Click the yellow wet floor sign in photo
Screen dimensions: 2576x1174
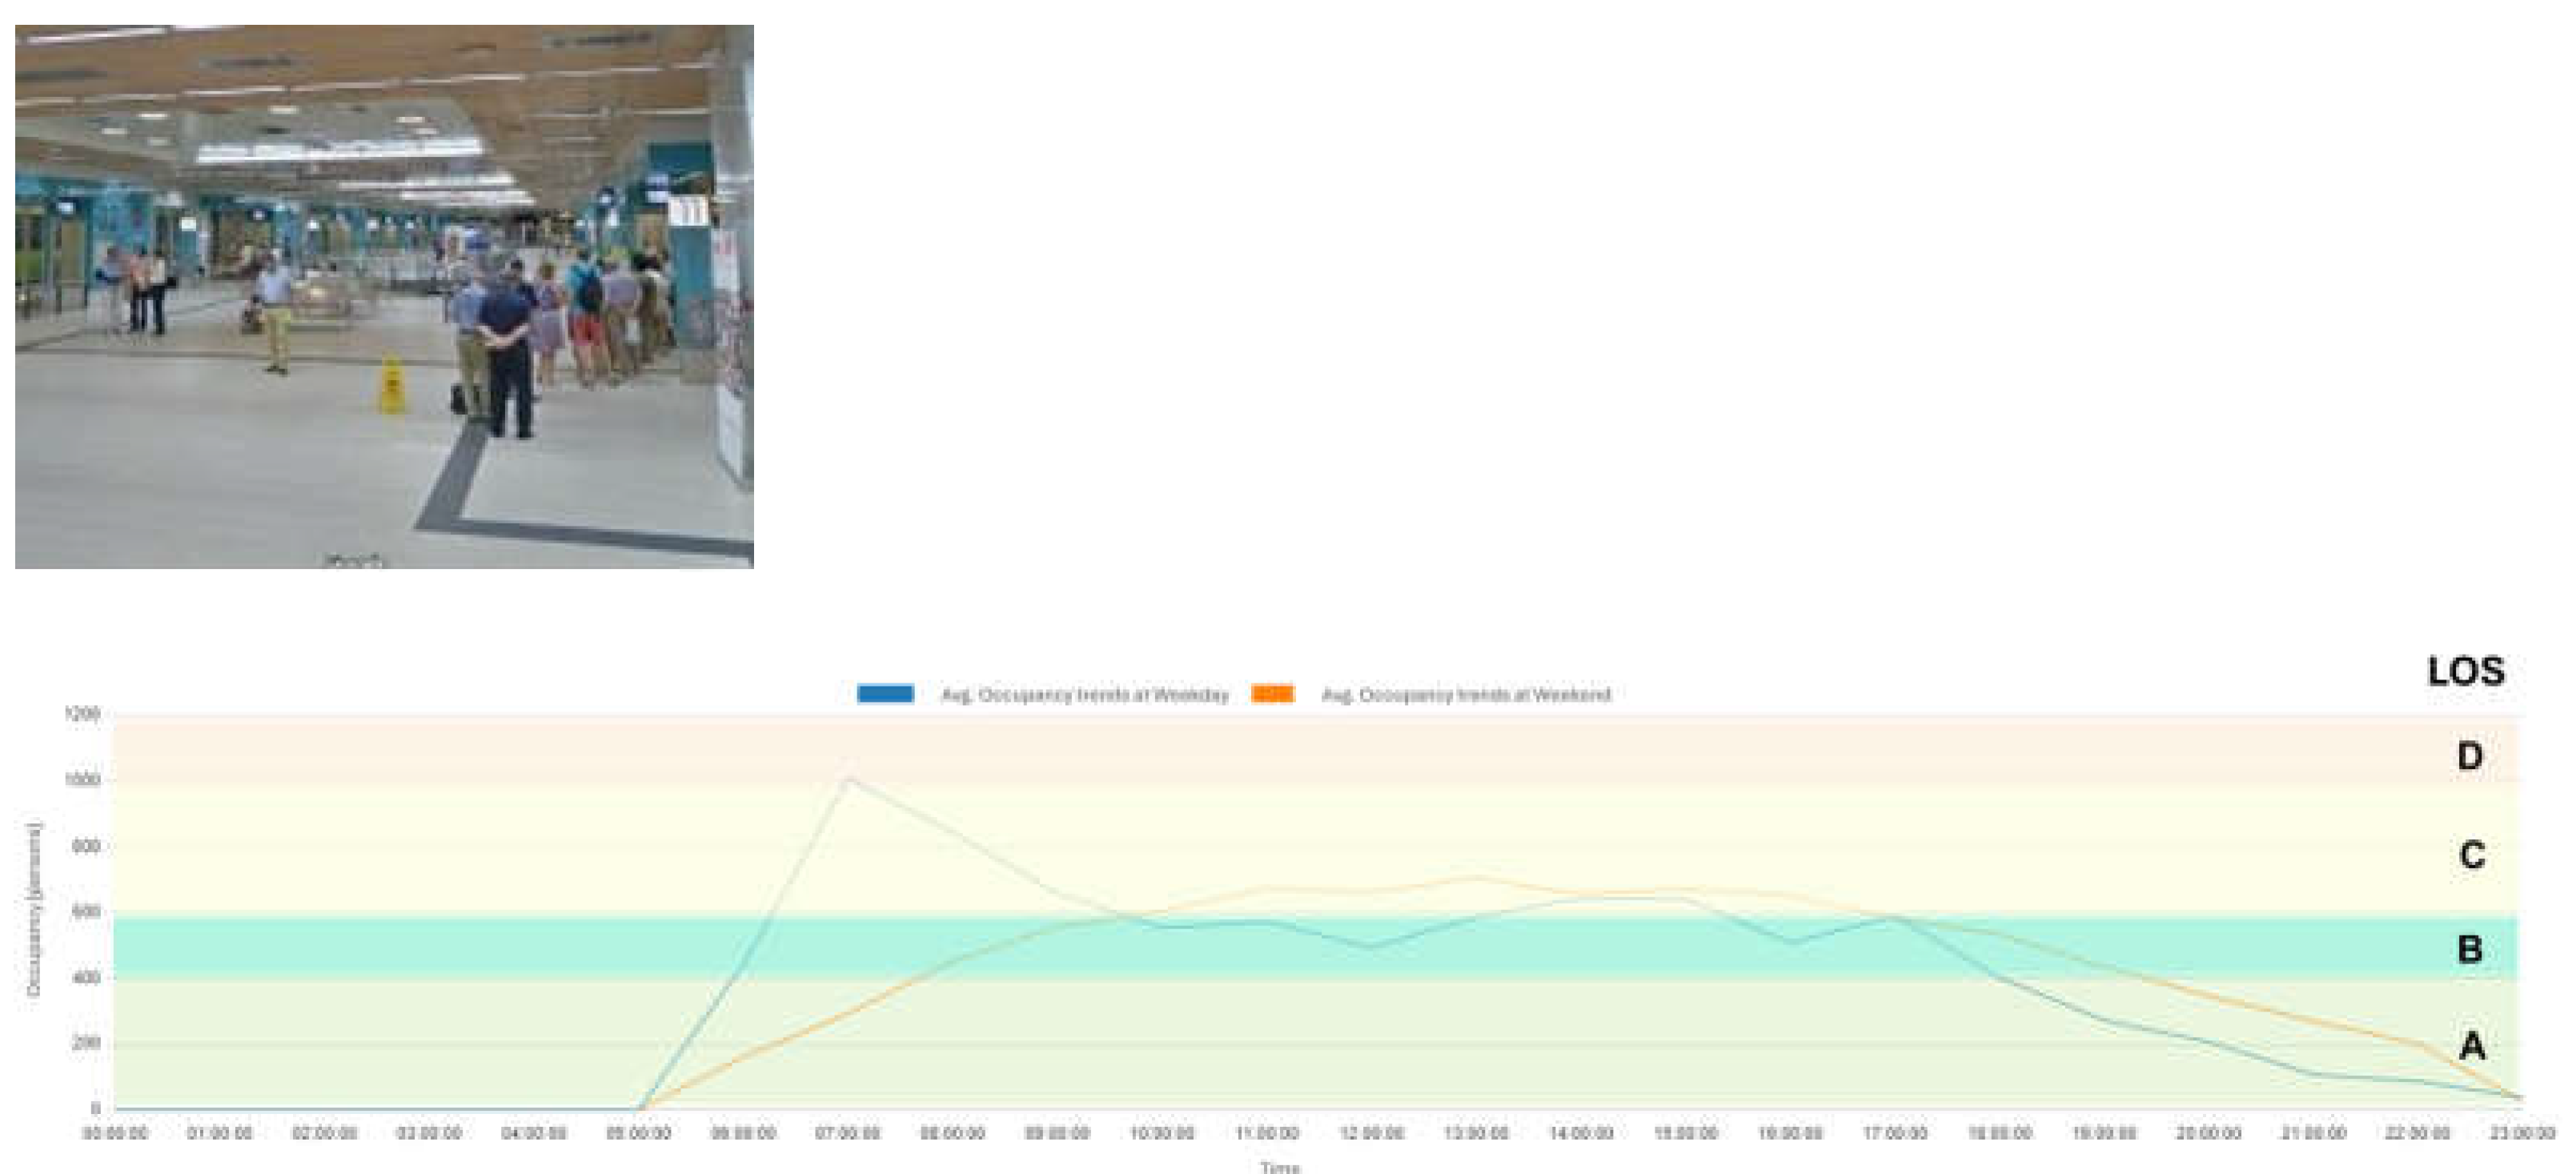coord(392,385)
